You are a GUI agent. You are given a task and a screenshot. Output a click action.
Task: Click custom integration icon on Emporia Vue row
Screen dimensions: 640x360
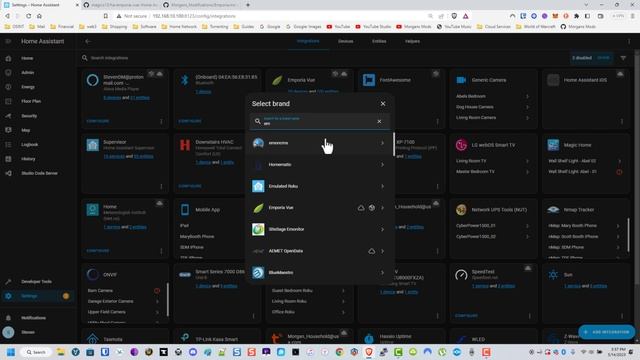coord(371,208)
